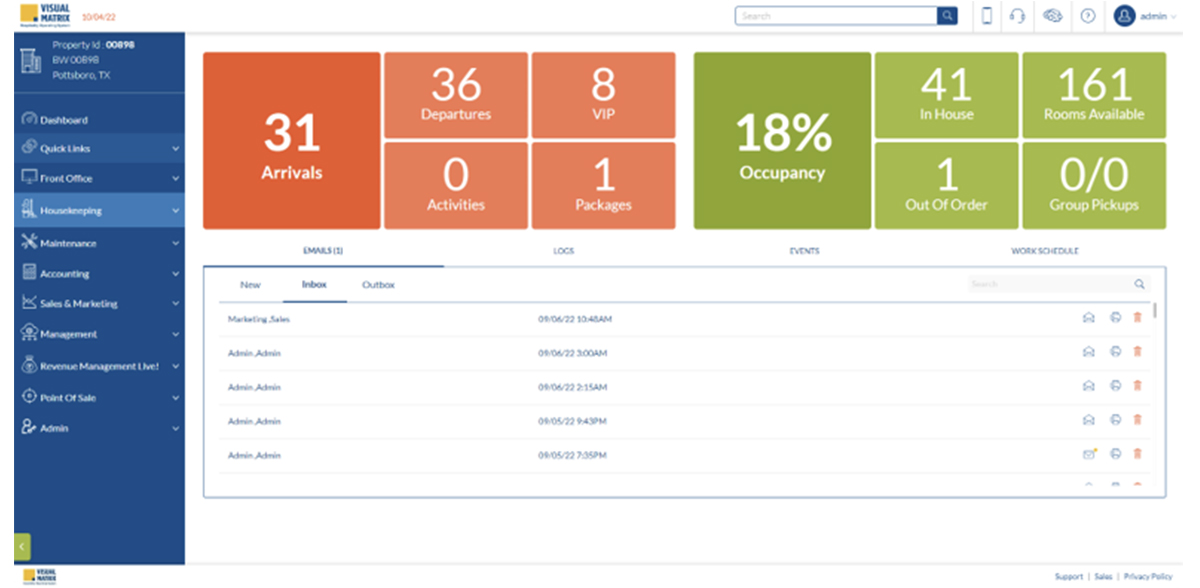The height and width of the screenshot is (588, 1200).
Task: Switch to the Outbox tab
Action: coord(378,285)
